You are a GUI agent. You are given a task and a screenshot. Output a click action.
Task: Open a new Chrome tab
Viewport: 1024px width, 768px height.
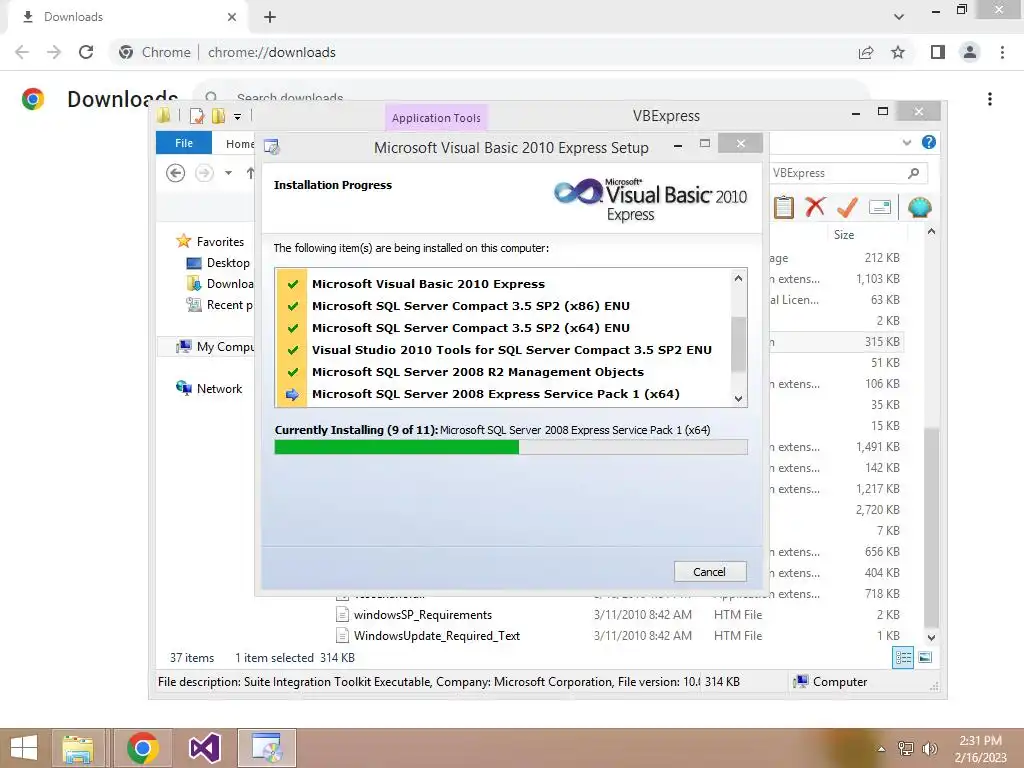coord(270,17)
